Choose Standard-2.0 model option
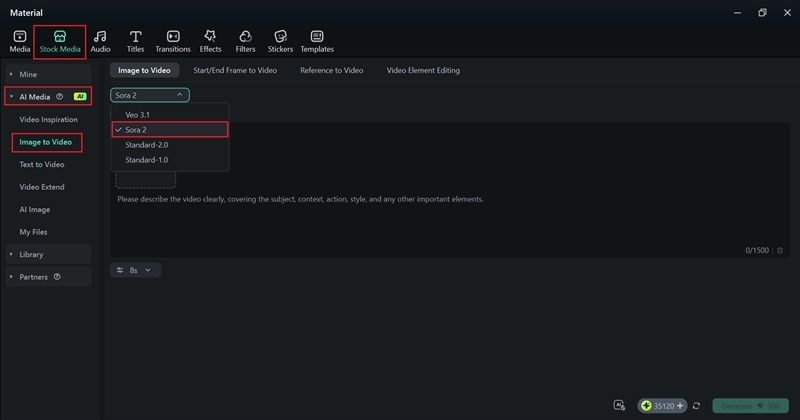The height and width of the screenshot is (420, 800). [x=170, y=145]
